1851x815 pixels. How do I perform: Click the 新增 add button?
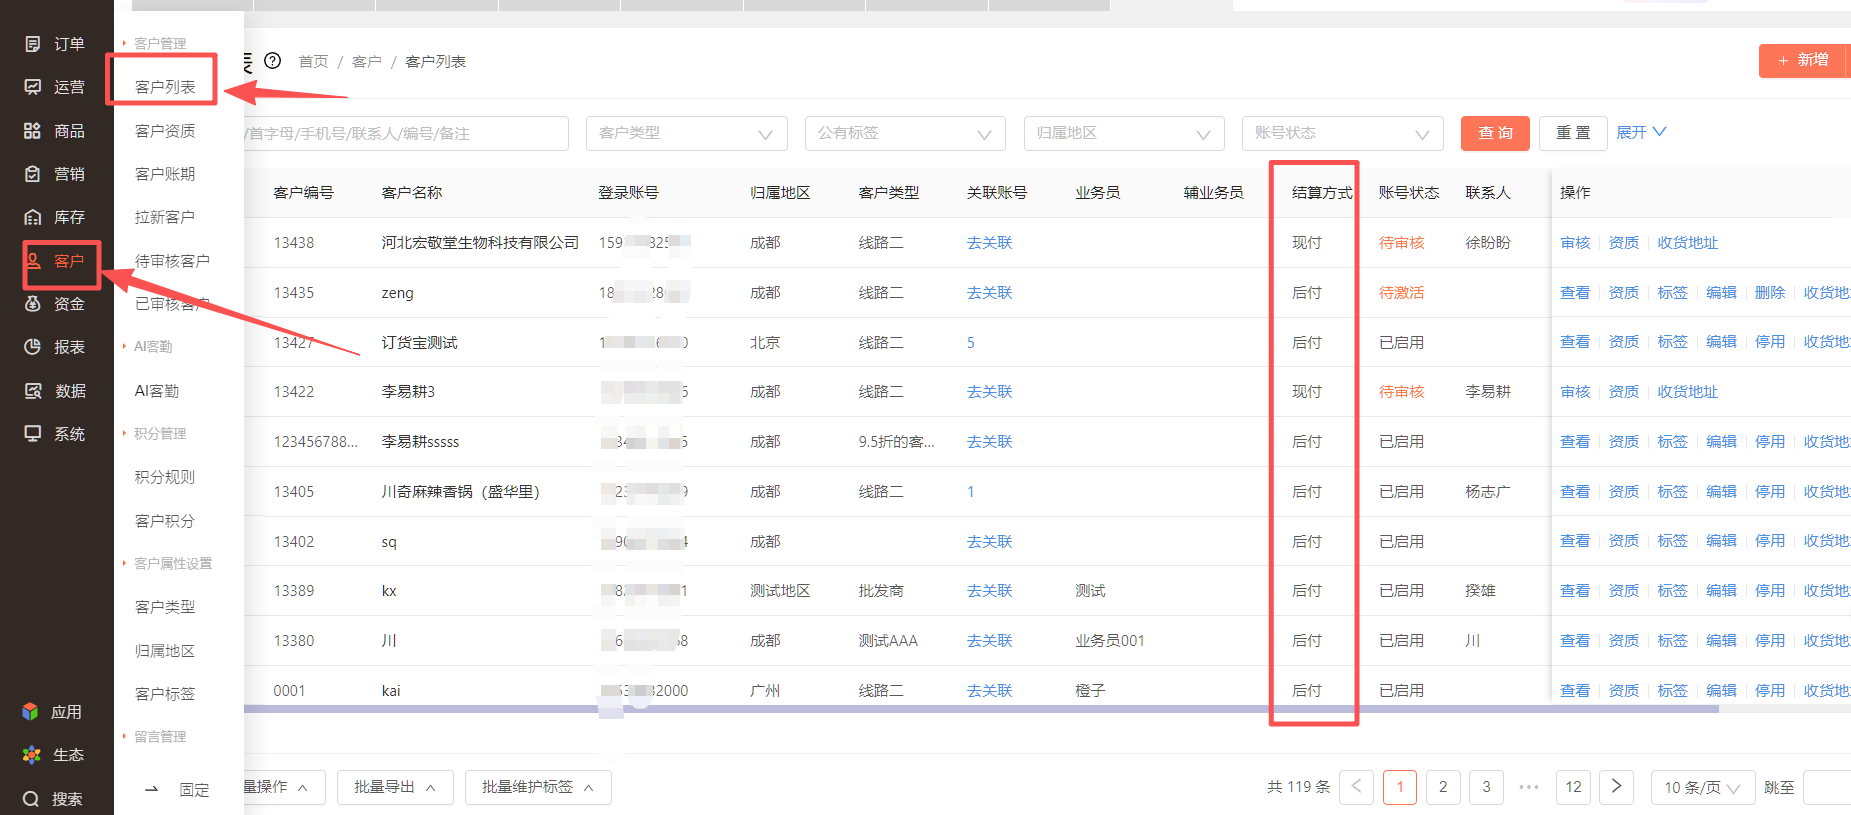[1804, 60]
